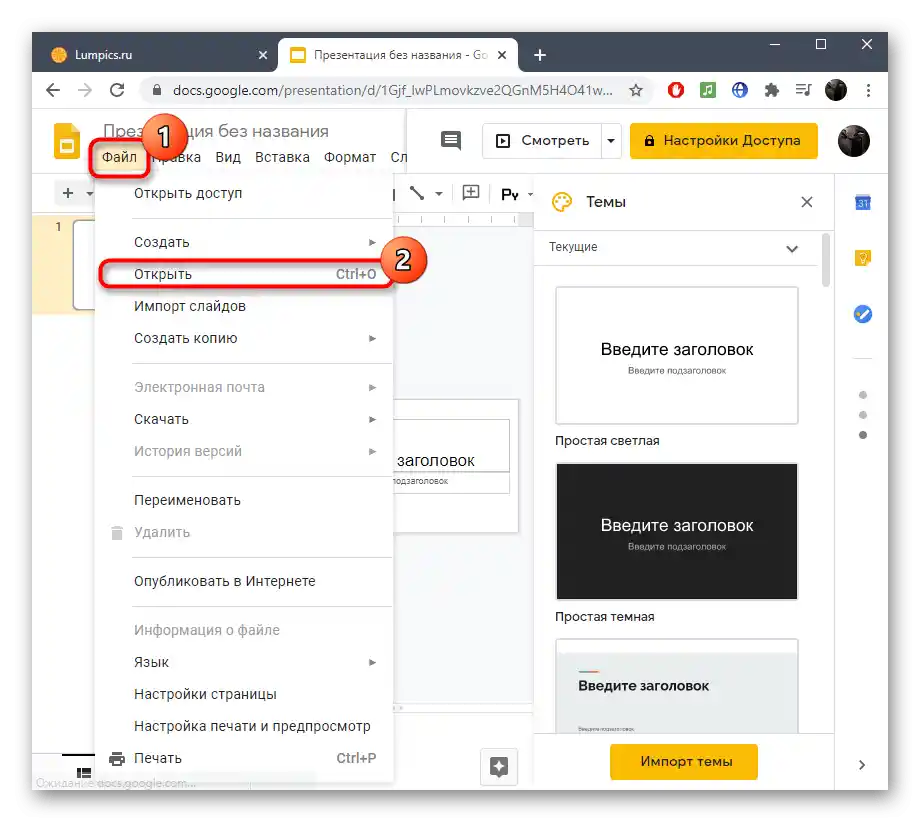920x822 pixels.
Task: Select the line tool in toolbar
Action: [x=417, y=193]
